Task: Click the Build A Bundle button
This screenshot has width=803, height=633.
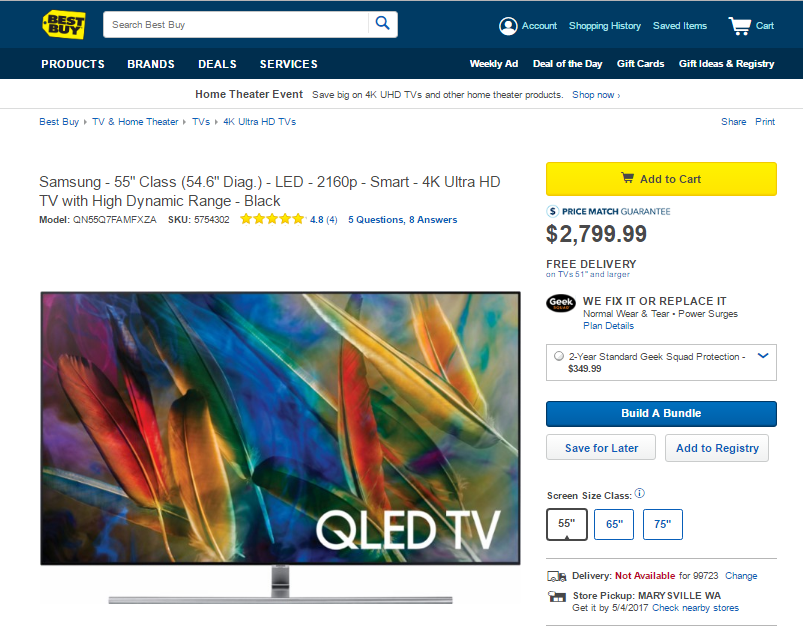Action: click(661, 413)
